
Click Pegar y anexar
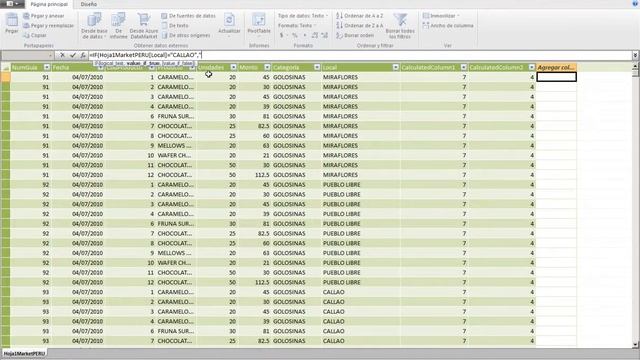[x=44, y=16]
